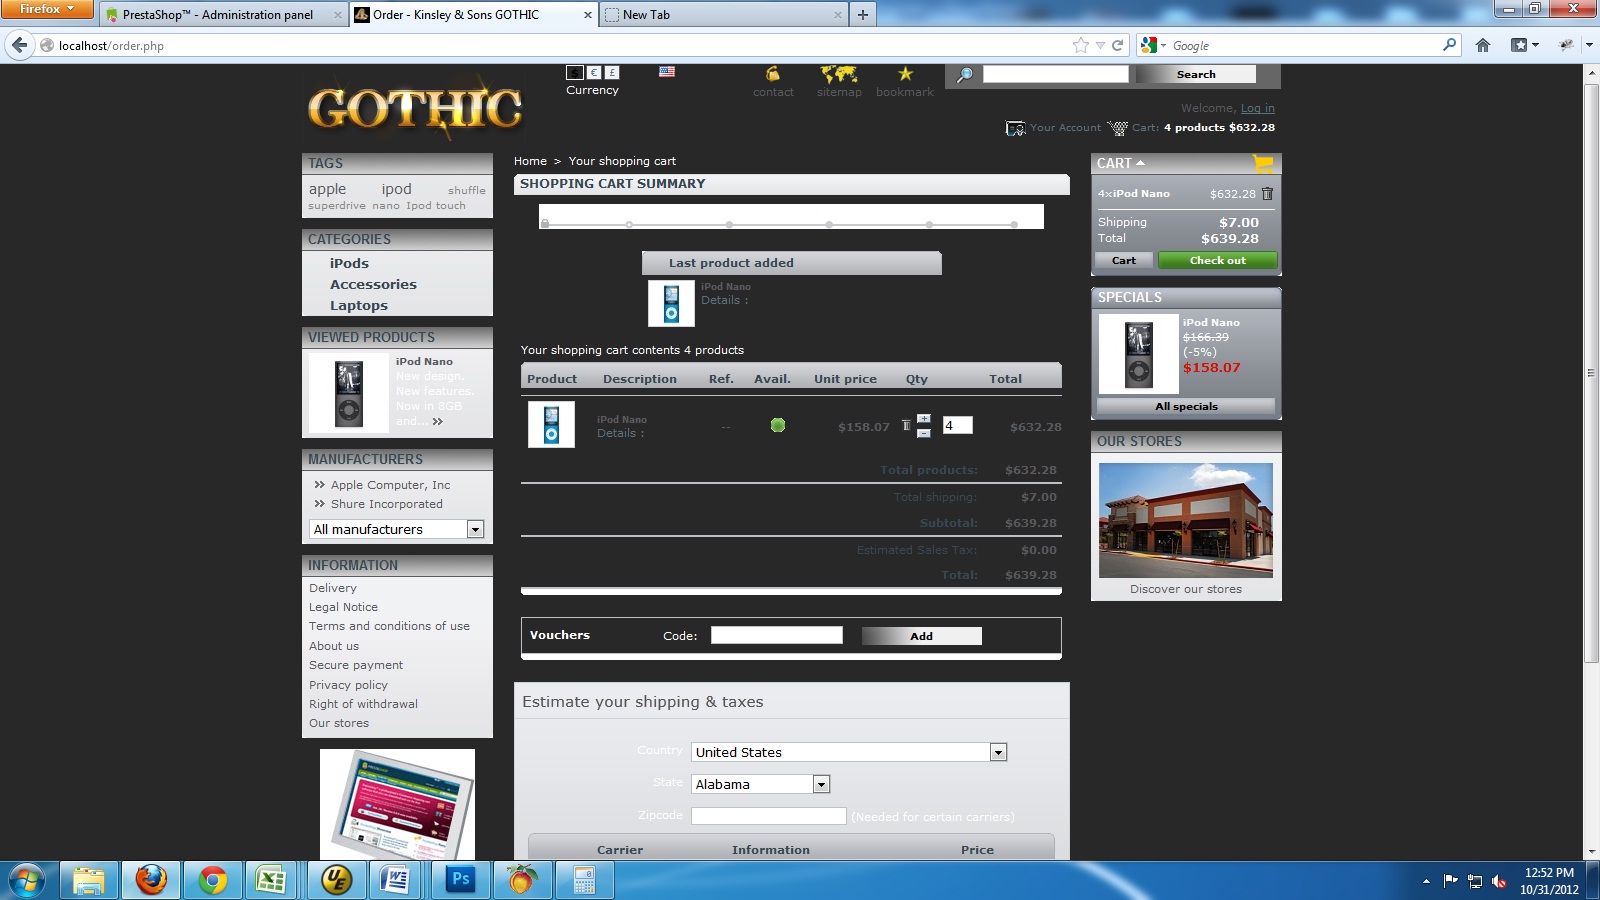This screenshot has height=900, width=1600.
Task: Open Word from the Windows taskbar
Action: pyautogui.click(x=397, y=880)
